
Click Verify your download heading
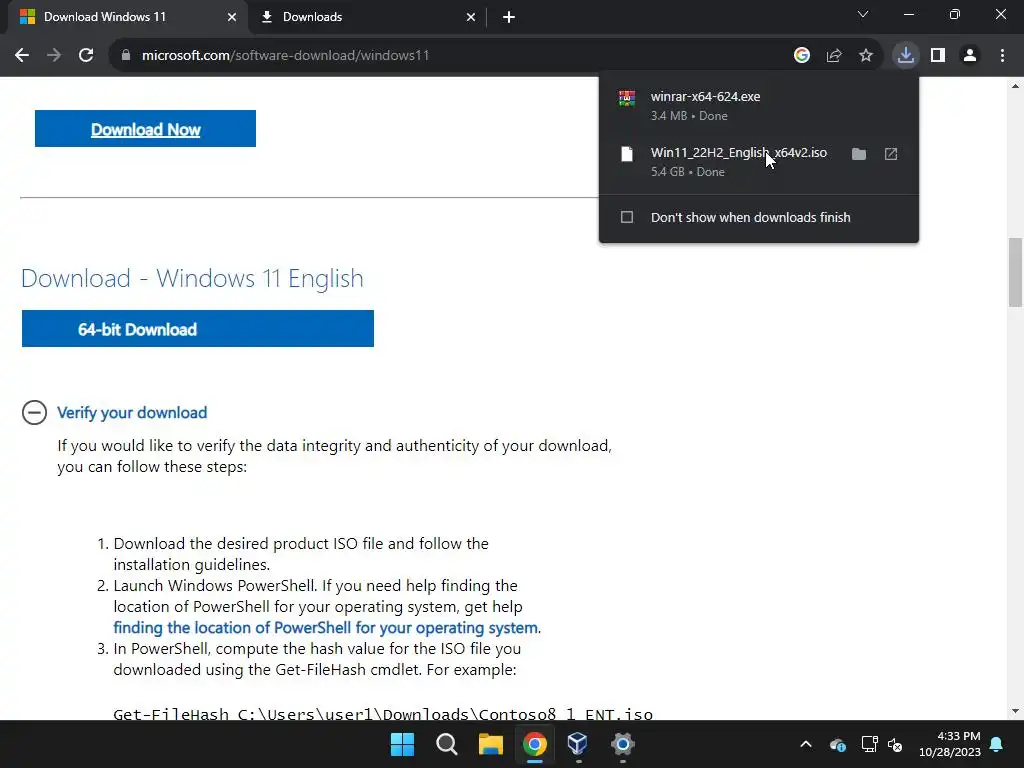pos(132,413)
